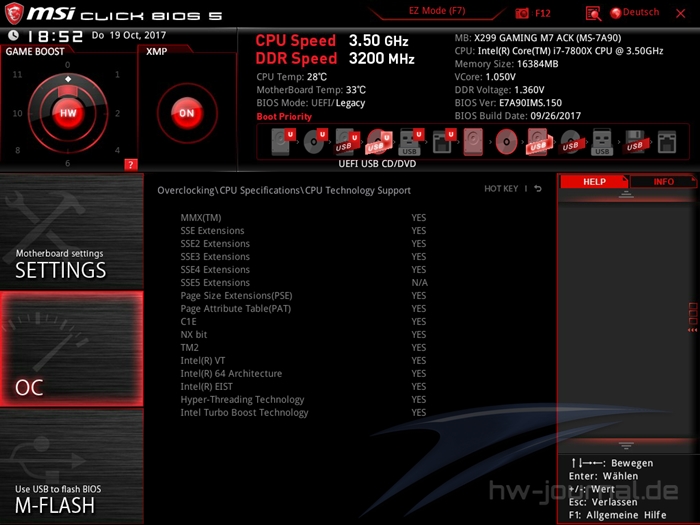The width and height of the screenshot is (700, 525).
Task: Select the USB floppy boot device icon
Action: [635, 142]
